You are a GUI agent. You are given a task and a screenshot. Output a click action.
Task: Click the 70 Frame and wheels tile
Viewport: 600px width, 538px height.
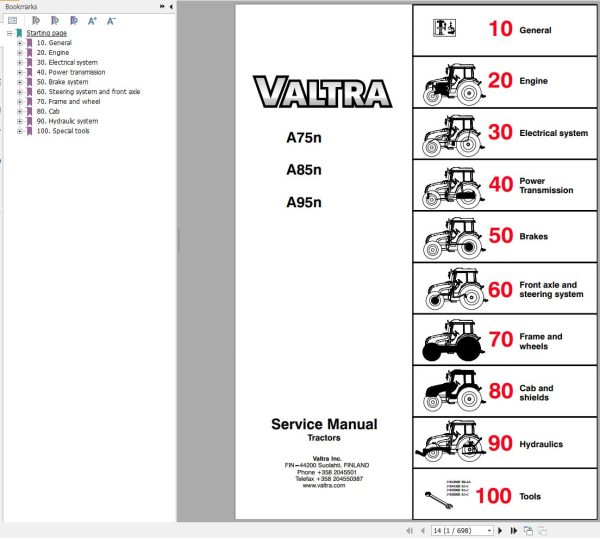505,340
